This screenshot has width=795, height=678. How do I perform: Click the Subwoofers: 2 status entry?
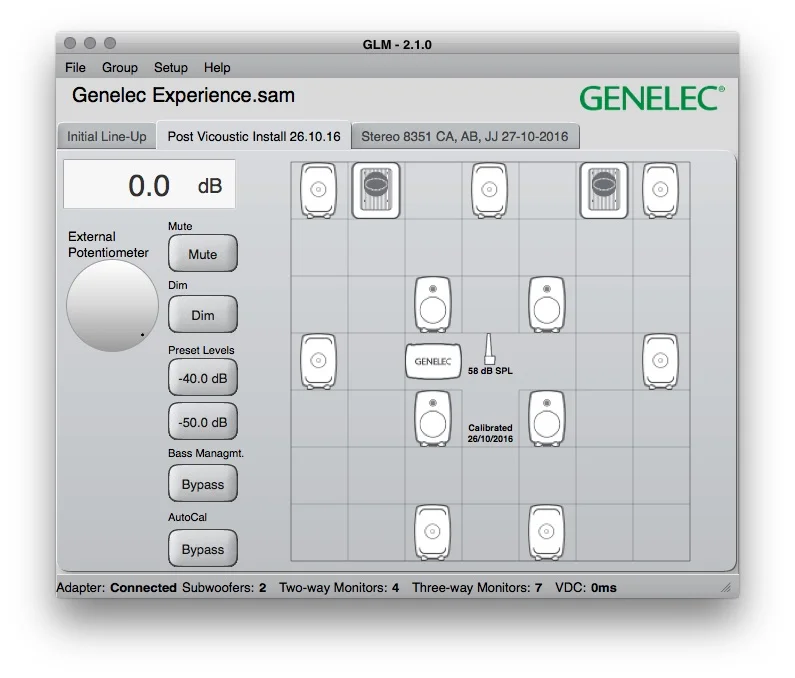click(x=224, y=587)
